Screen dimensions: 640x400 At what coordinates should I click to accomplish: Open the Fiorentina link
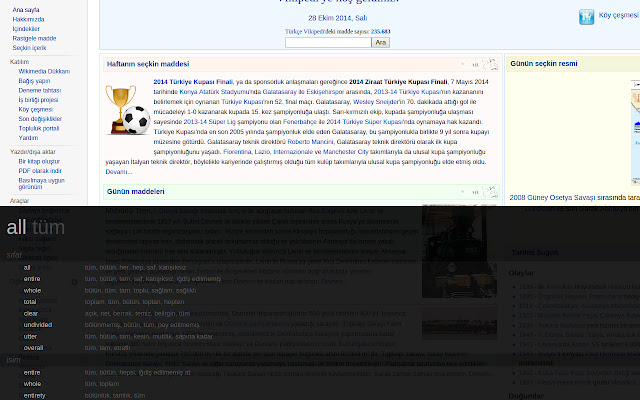(237, 152)
